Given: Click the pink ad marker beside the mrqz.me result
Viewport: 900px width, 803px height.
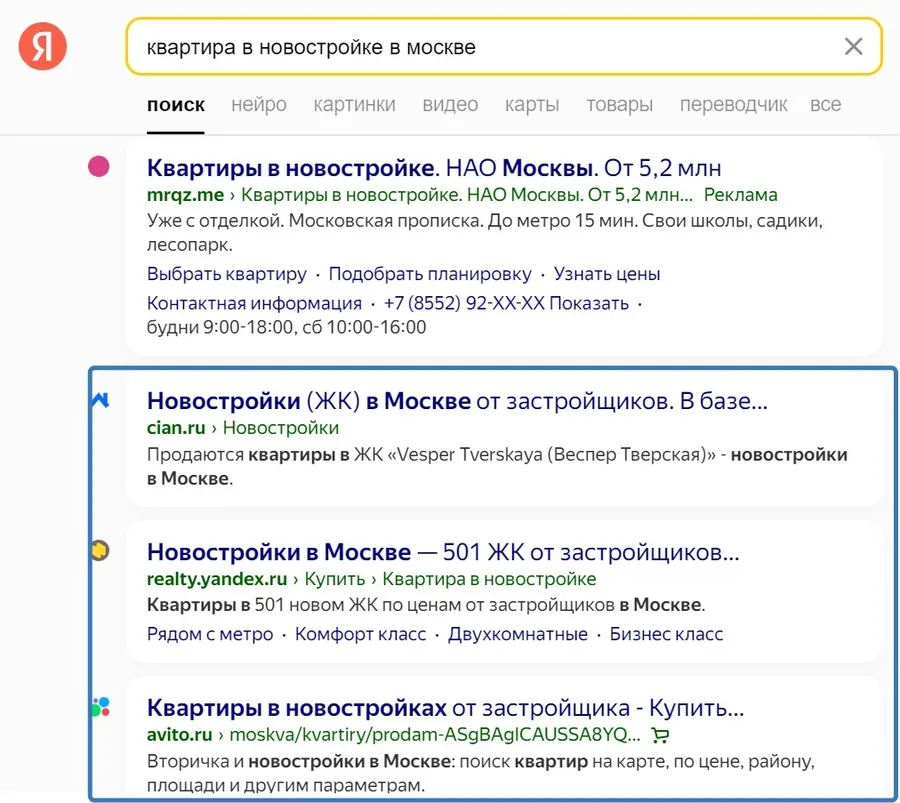Looking at the screenshot, I should click(x=97, y=167).
